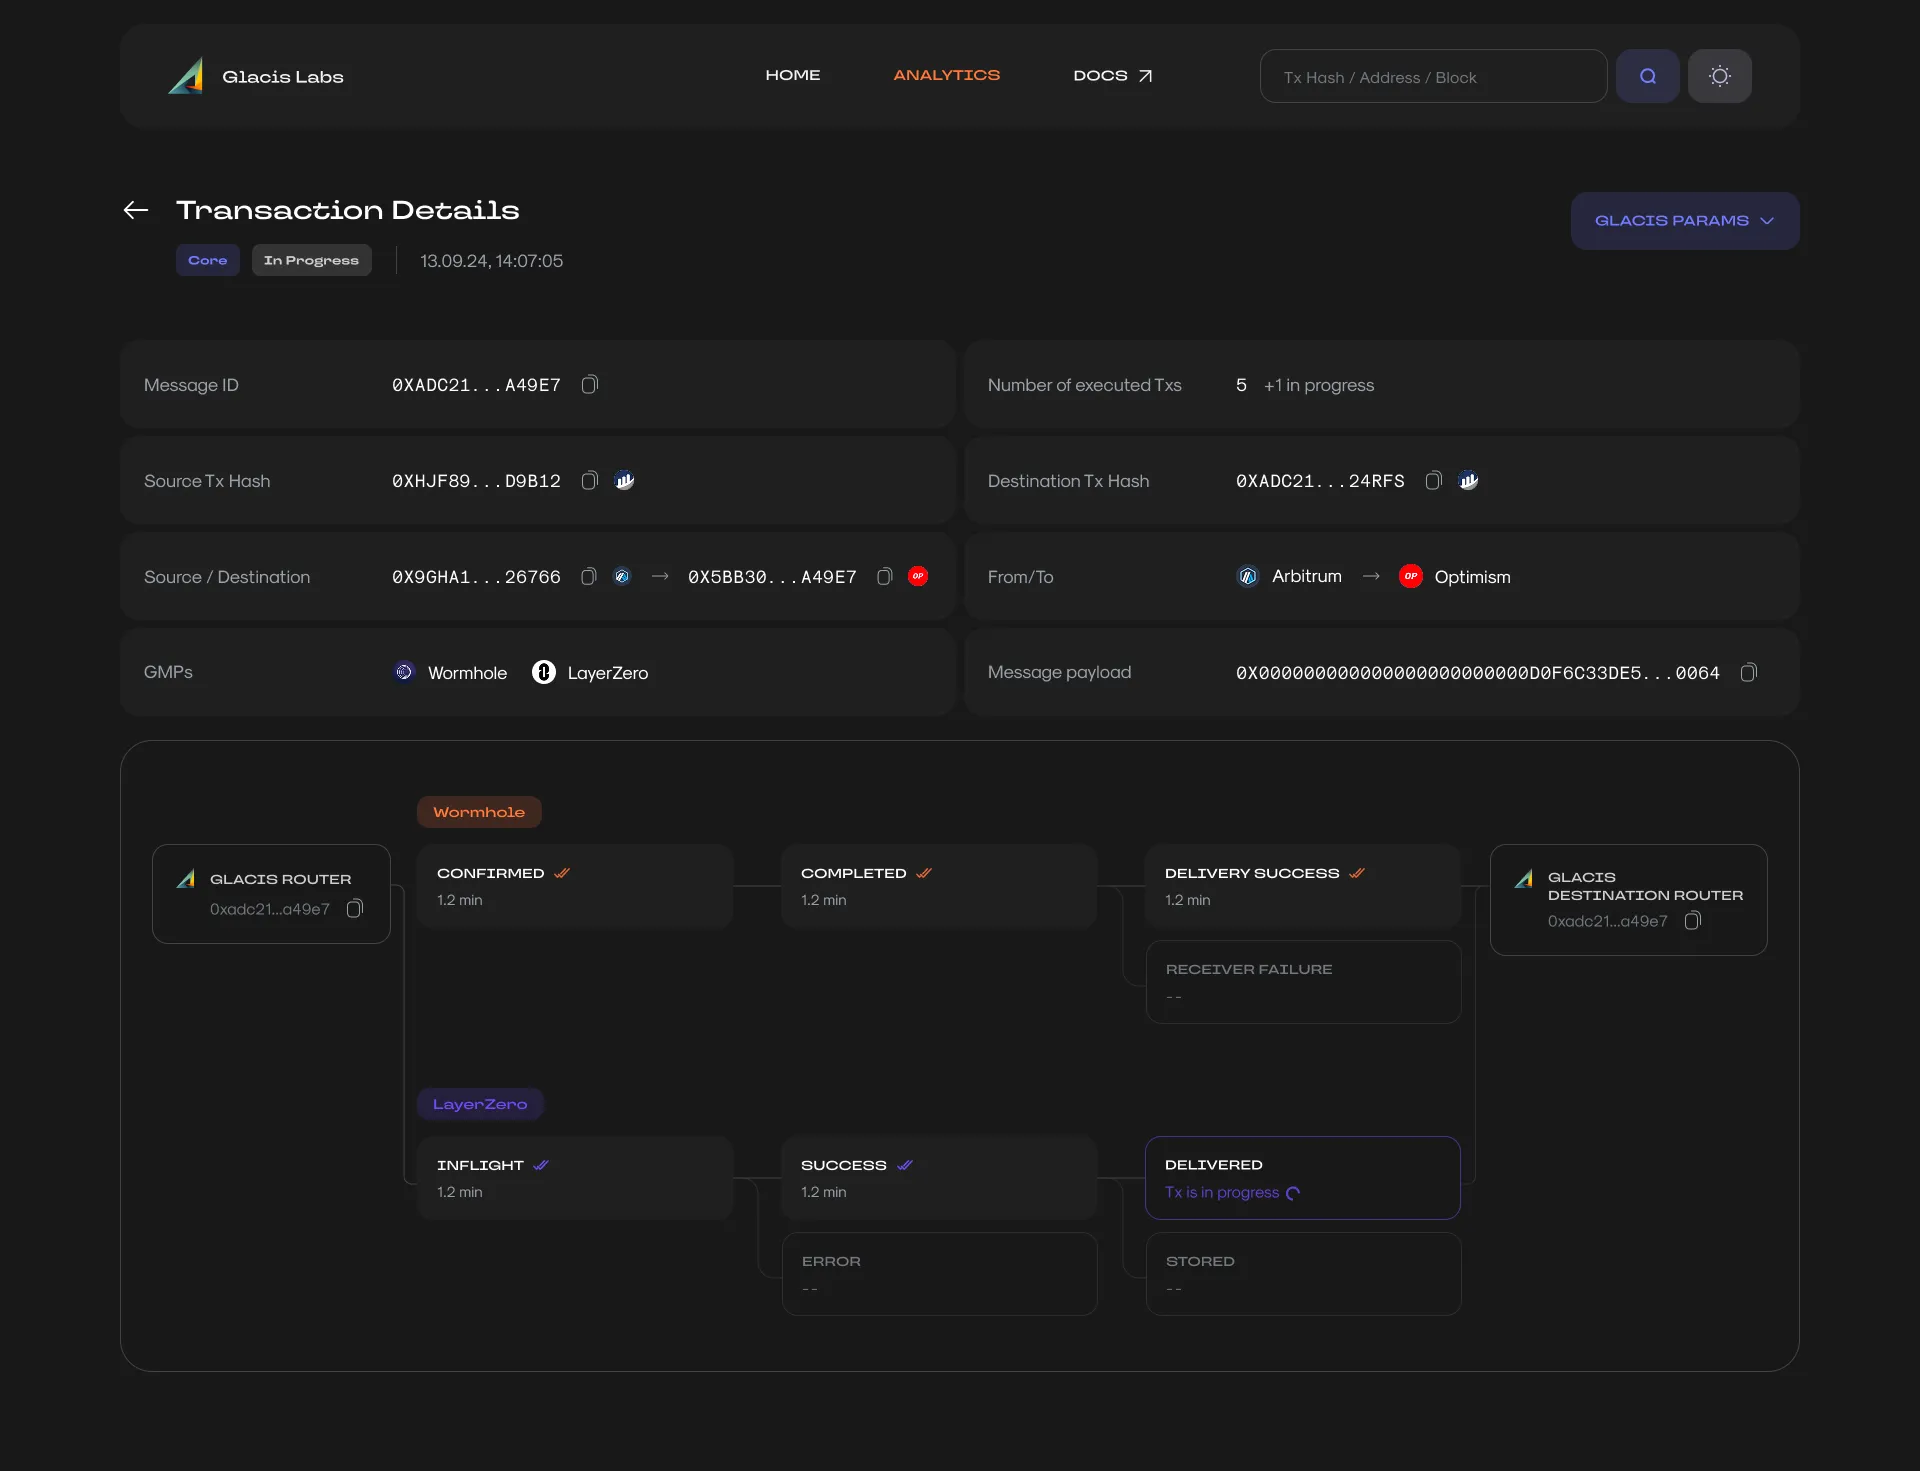Click the Wormhole GMP icon
This screenshot has width=1920, height=1471.
pos(404,672)
